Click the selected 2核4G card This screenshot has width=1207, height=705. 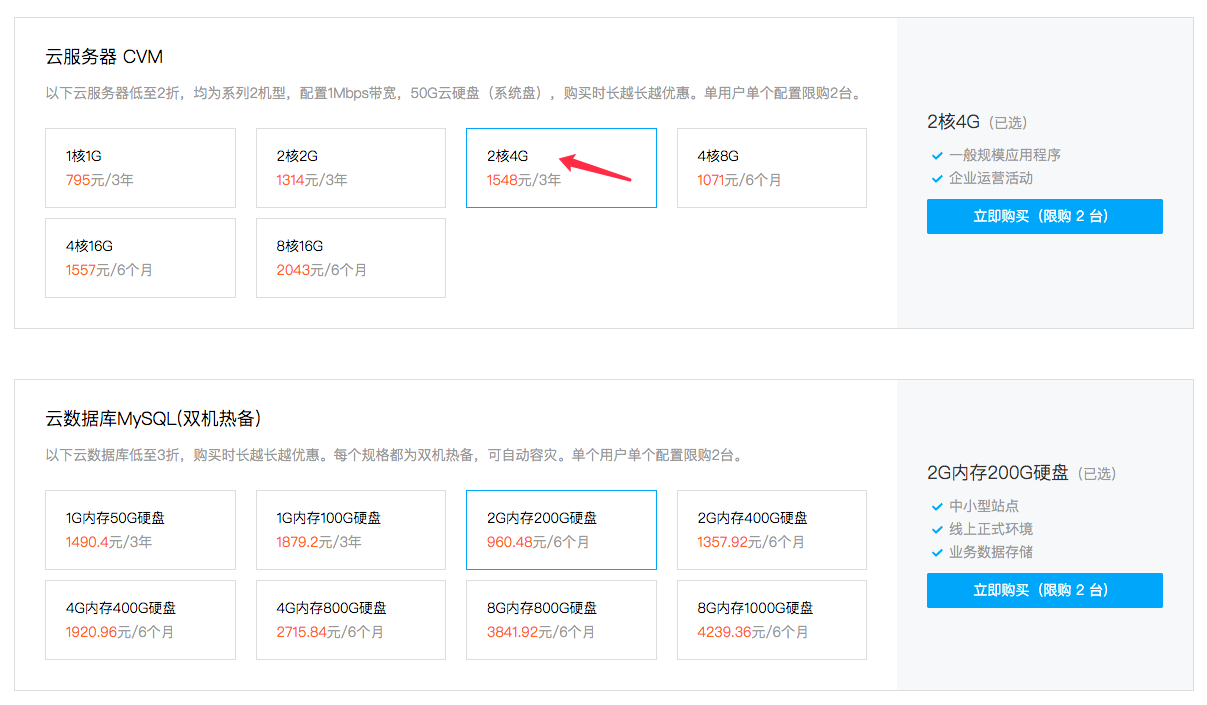[x=561, y=167]
